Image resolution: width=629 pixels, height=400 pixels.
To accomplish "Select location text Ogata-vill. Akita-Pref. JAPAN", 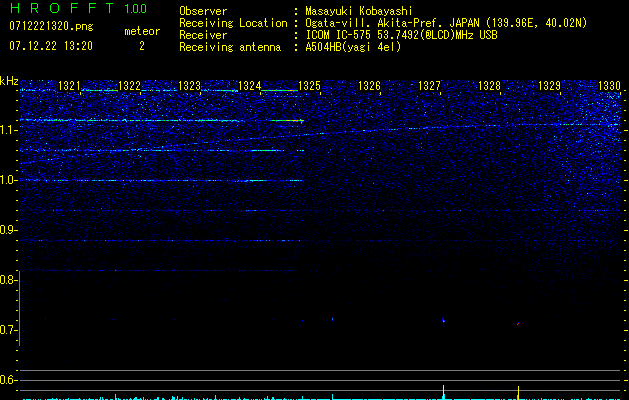I will point(392,23).
